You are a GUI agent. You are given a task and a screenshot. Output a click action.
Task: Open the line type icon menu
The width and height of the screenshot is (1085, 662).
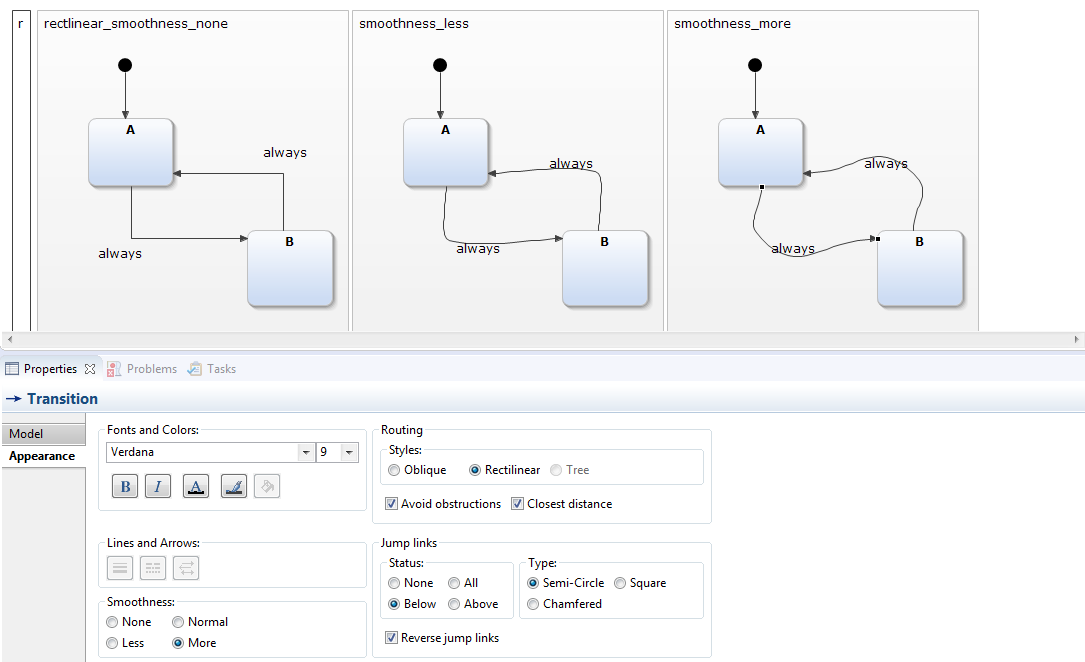152,567
